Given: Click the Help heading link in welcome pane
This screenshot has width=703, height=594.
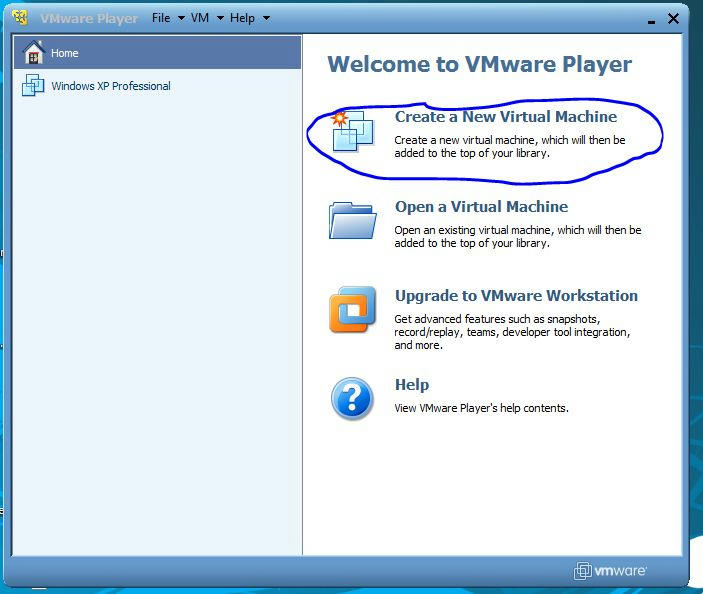Looking at the screenshot, I should pos(412,385).
